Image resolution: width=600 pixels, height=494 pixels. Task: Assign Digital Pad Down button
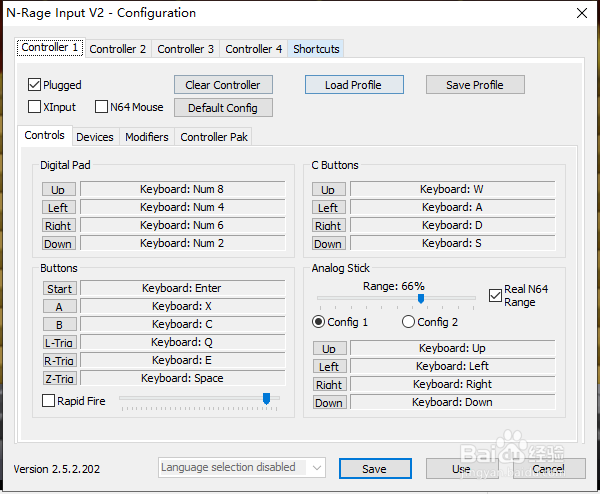tap(59, 243)
